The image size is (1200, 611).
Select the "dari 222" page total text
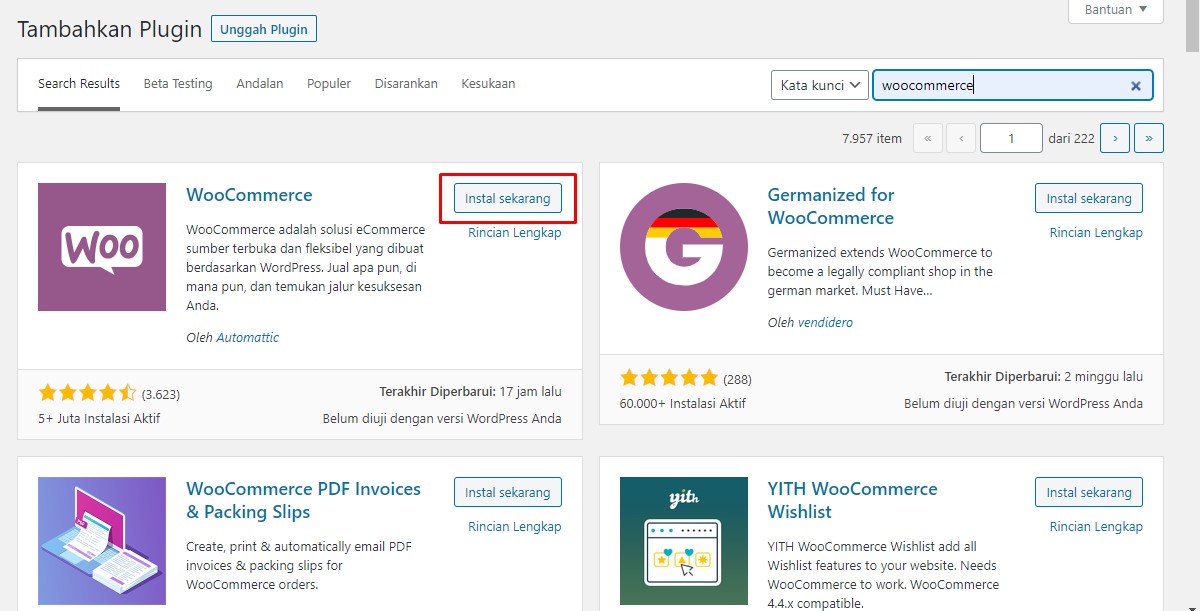1072,139
